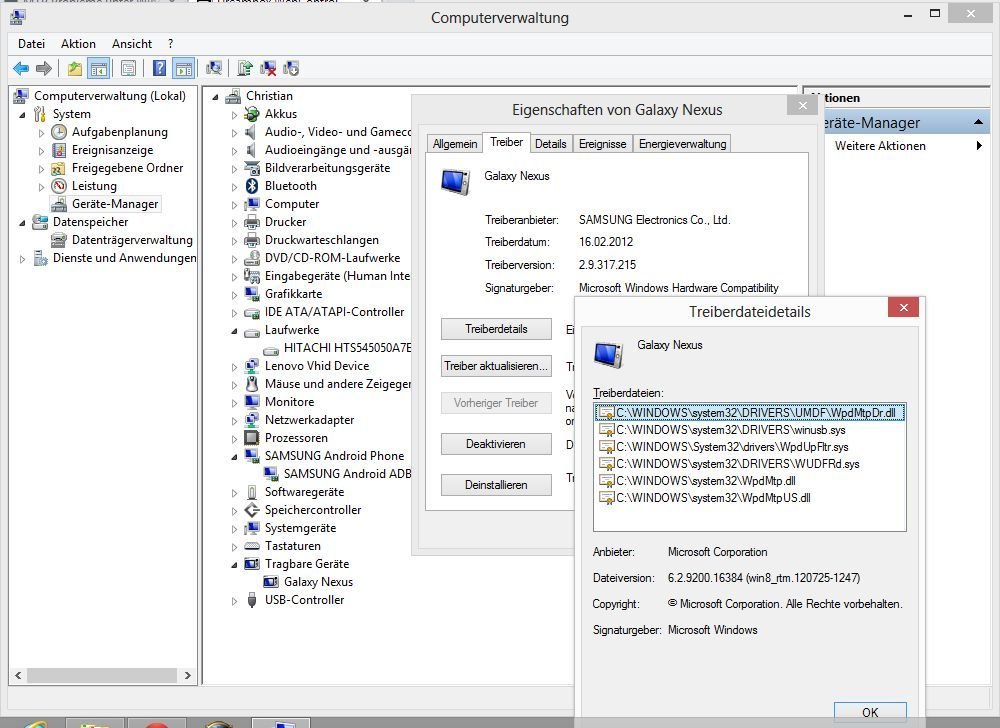
Task: Select the SAMSUNG Android ADB device entry
Action: pyautogui.click(x=347, y=474)
